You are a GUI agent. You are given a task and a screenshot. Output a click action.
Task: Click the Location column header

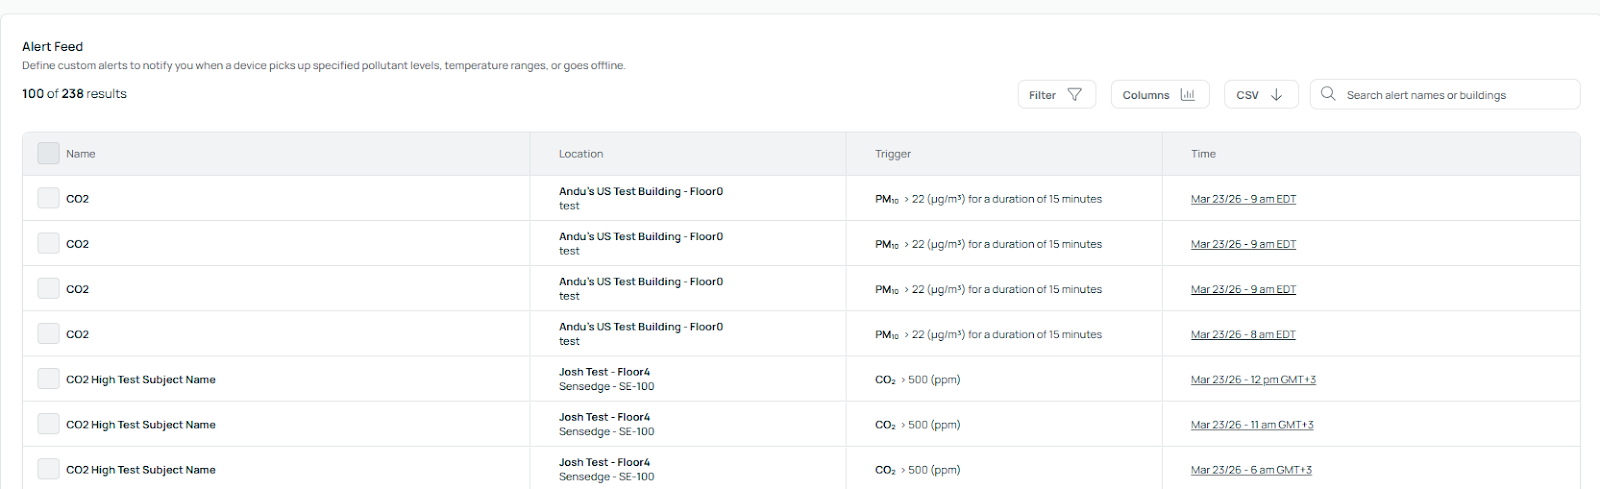point(581,154)
